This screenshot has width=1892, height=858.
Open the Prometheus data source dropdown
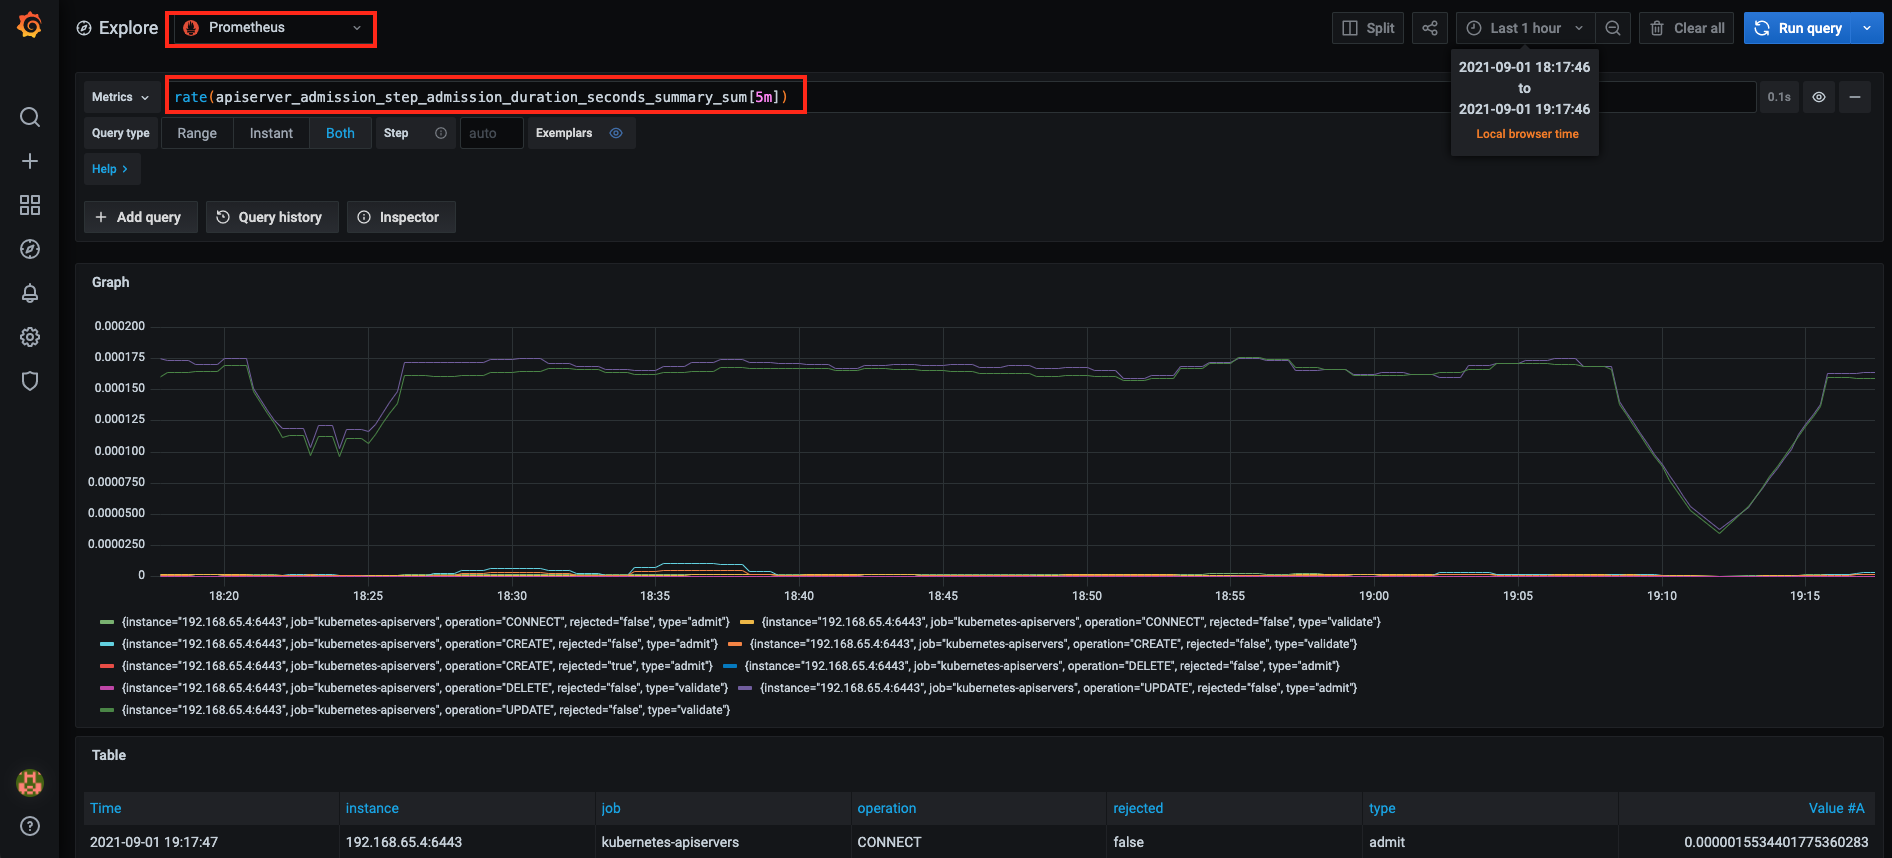[271, 28]
